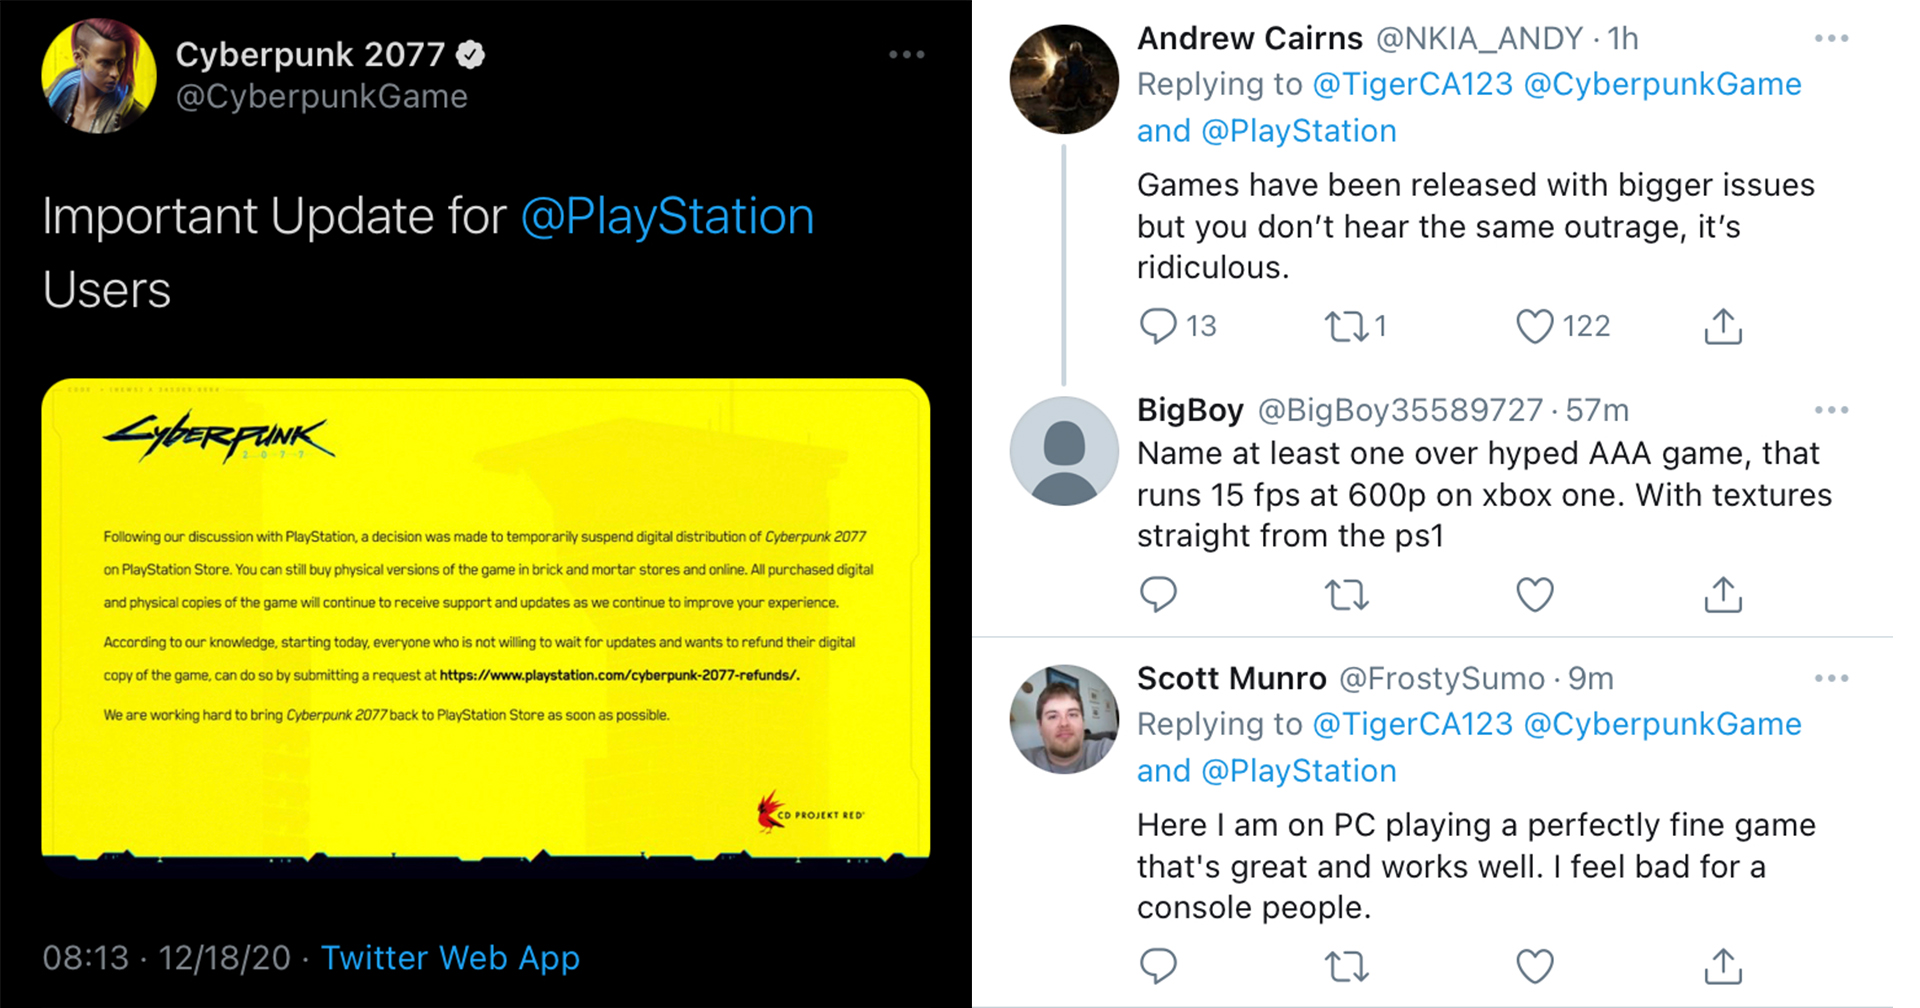Open more options on BigBoy's tweet
Image resolution: width=1920 pixels, height=1008 pixels.
(x=1831, y=410)
